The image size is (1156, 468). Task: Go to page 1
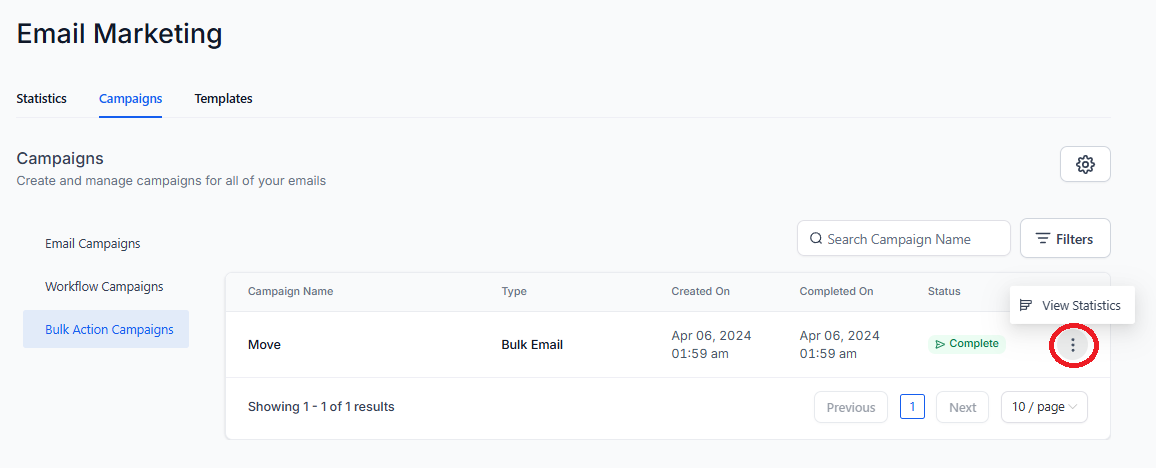click(912, 407)
